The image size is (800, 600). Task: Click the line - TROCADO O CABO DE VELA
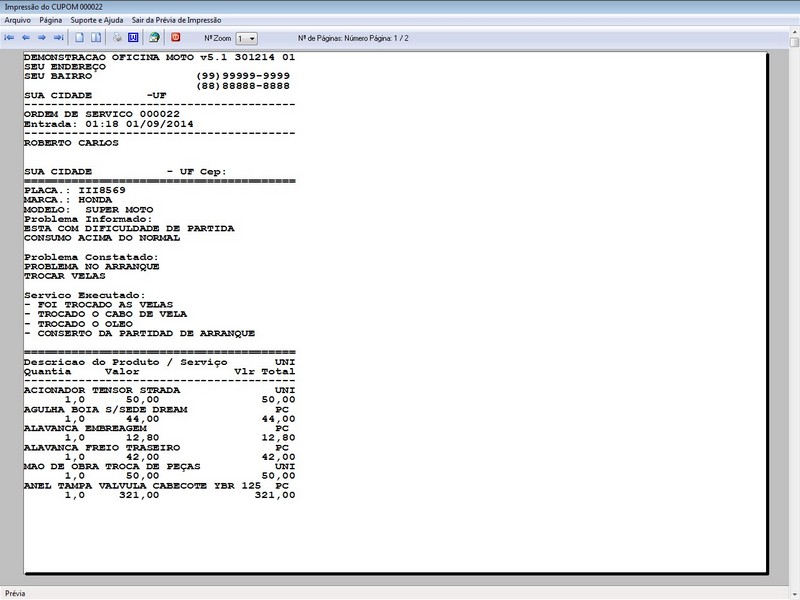[x=105, y=314]
